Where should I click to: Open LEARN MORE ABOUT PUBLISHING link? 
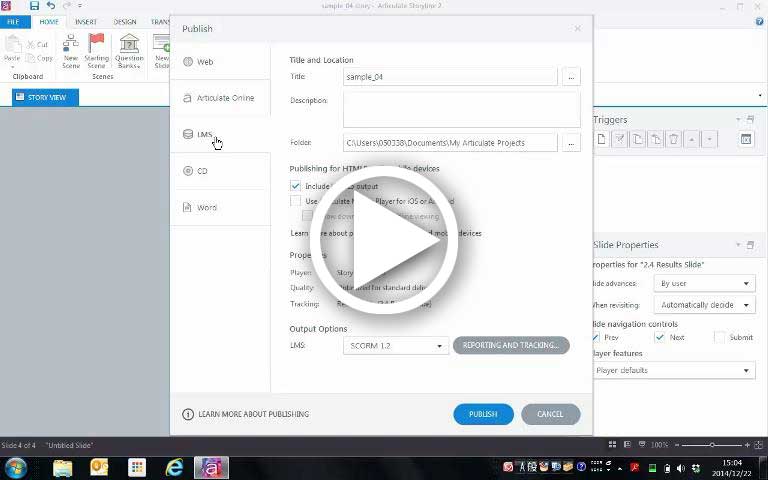(x=245, y=414)
